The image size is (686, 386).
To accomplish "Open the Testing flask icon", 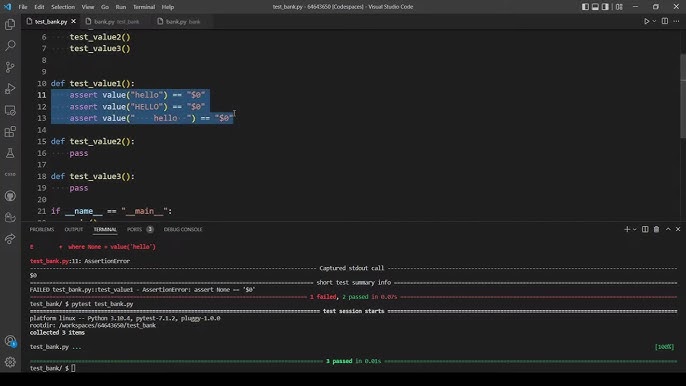I will point(10,153).
